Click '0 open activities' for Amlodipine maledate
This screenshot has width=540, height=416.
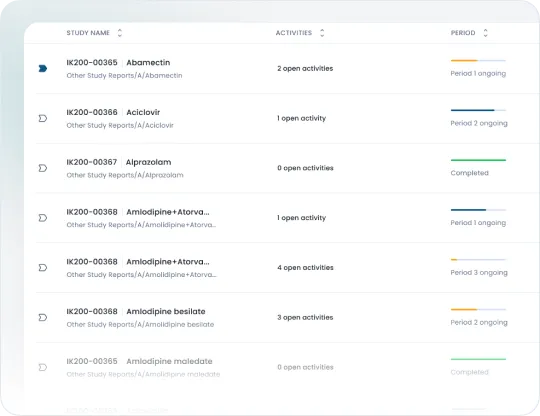[x=305, y=367]
